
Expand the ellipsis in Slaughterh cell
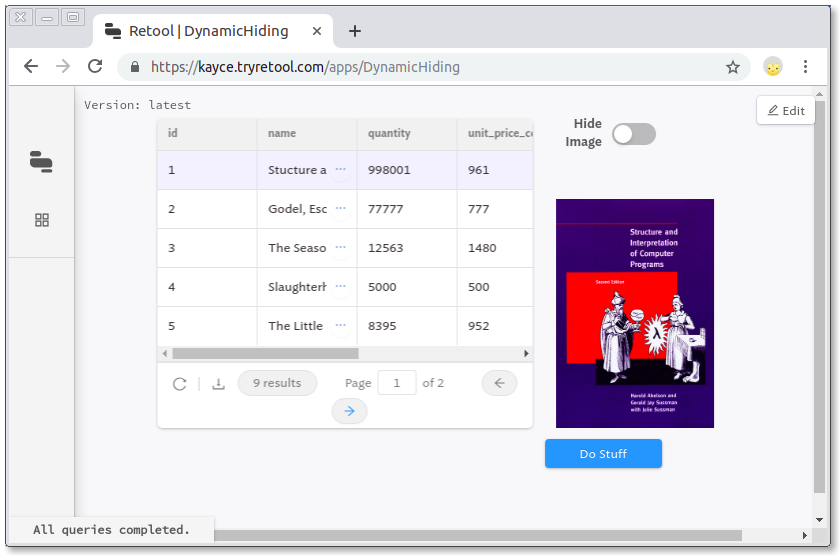pos(340,287)
